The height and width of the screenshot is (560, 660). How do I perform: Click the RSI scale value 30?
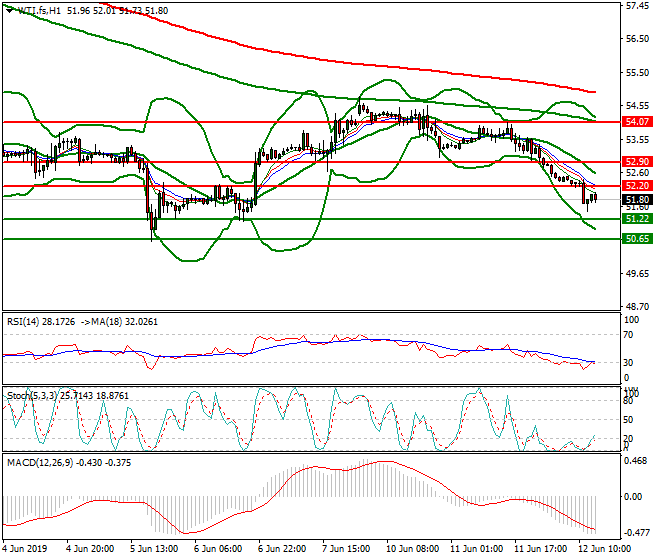628,363
